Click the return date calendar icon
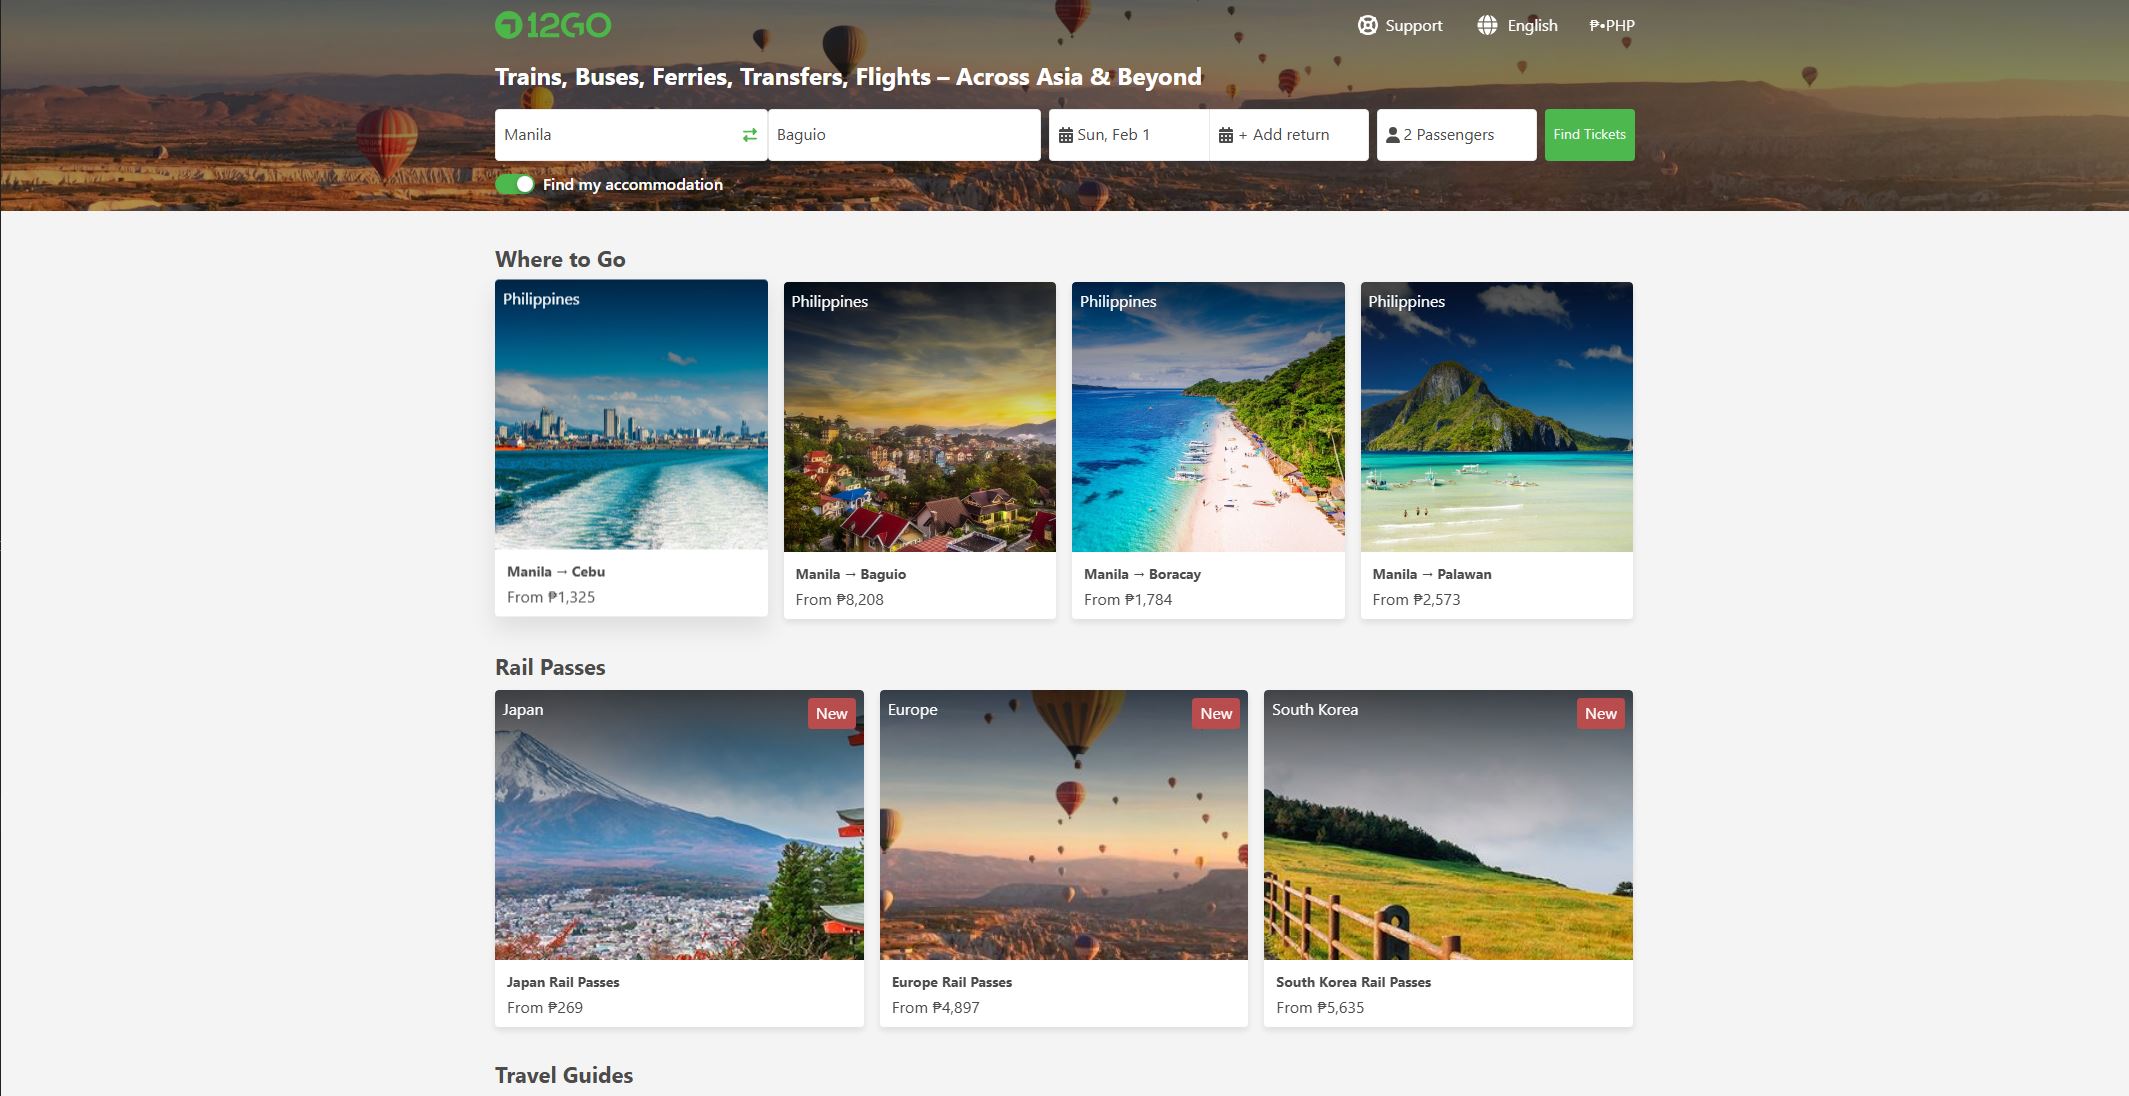Image resolution: width=2129 pixels, height=1096 pixels. click(1226, 135)
